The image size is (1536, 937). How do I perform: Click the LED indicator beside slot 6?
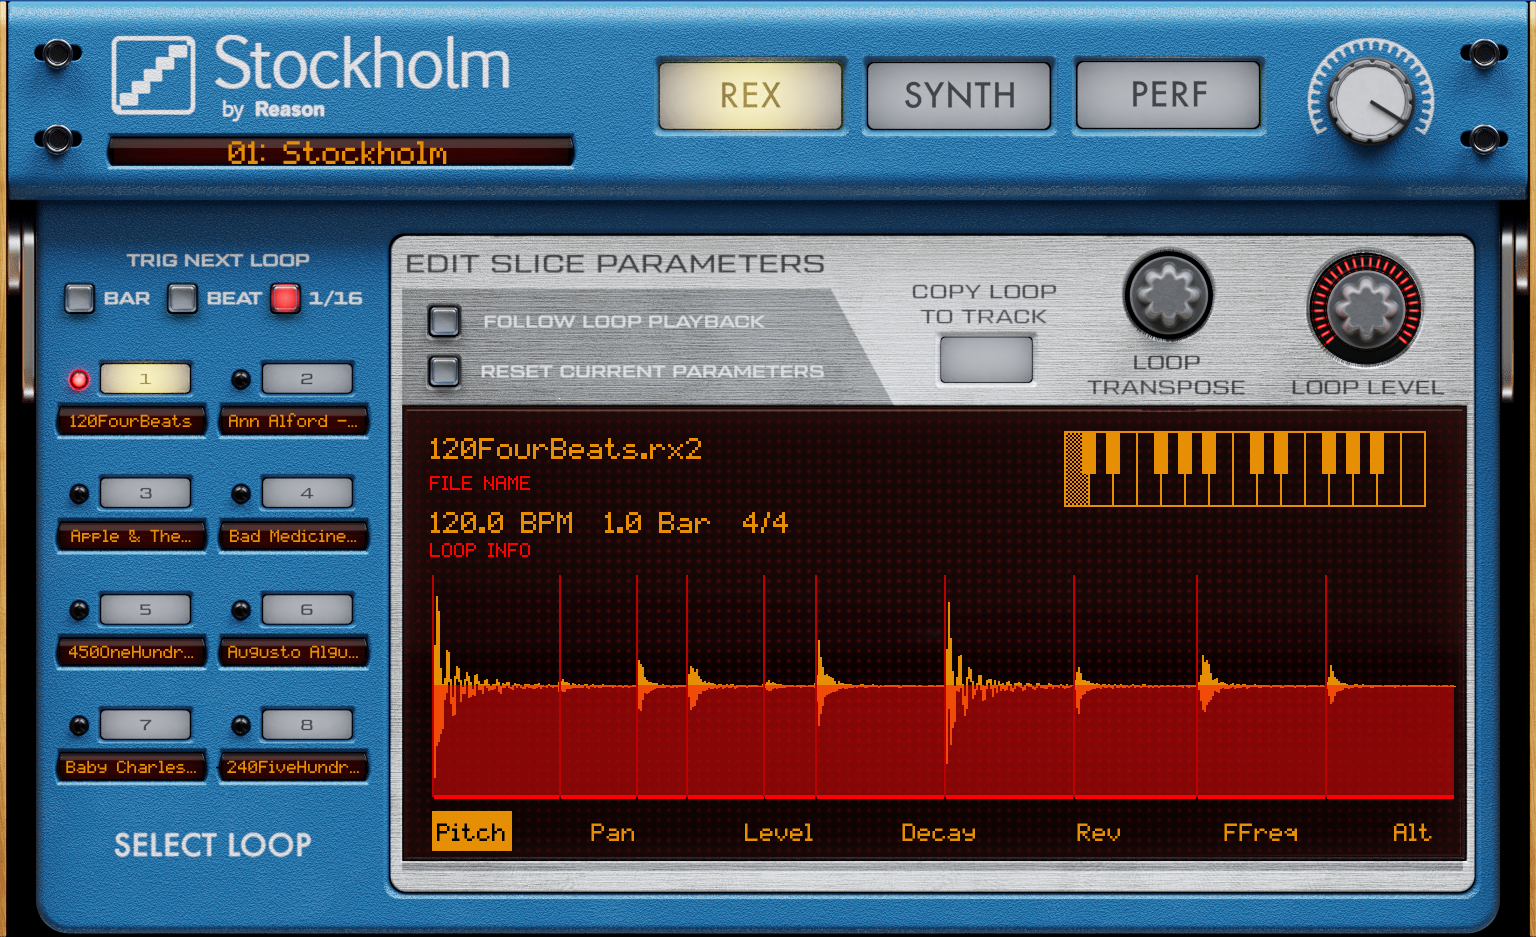click(x=241, y=610)
